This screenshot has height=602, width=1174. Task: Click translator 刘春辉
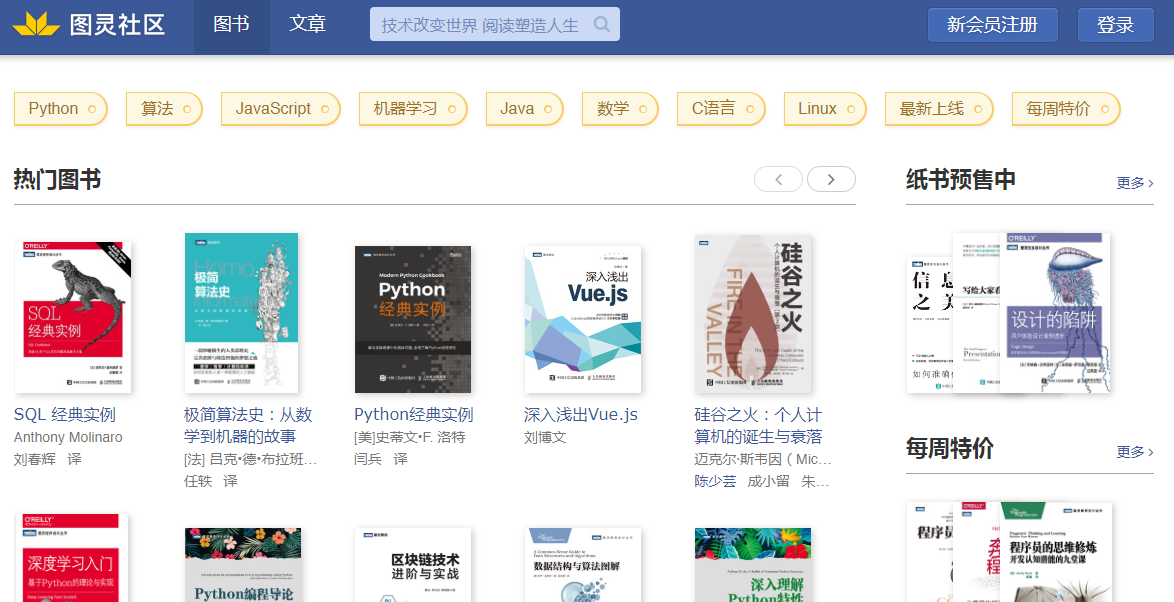tap(34, 459)
